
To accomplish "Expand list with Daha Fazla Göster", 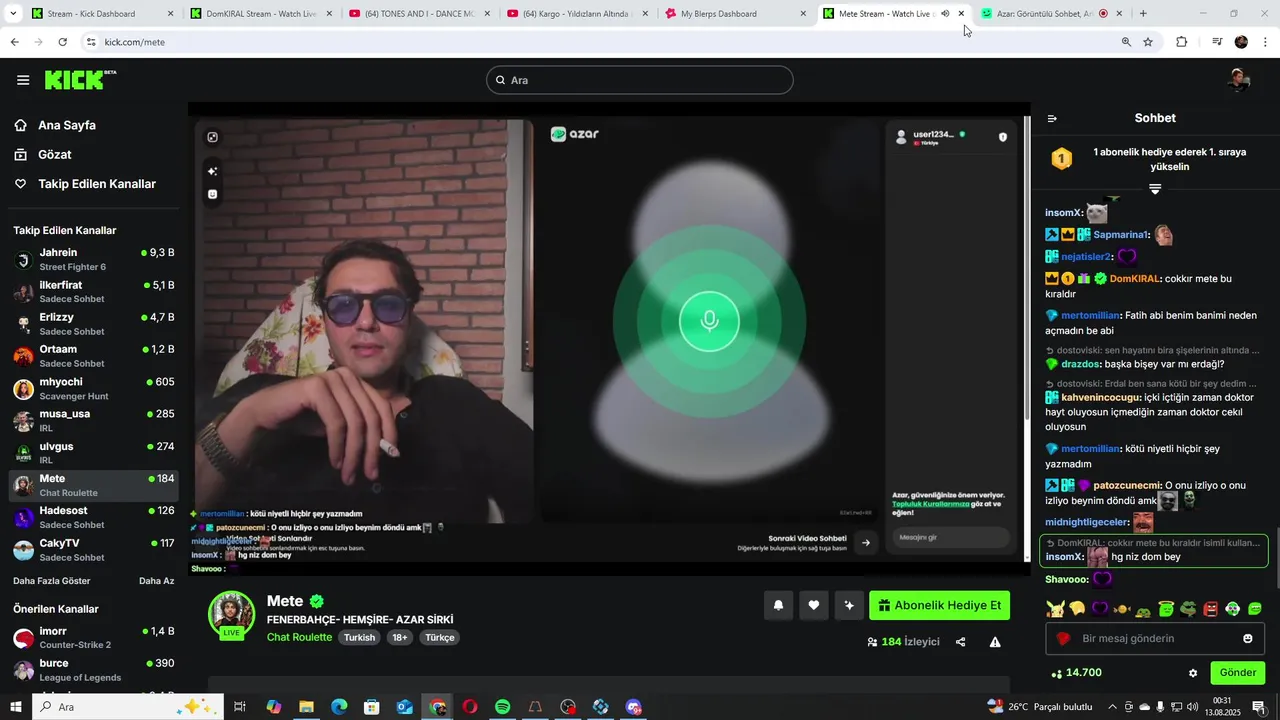I will [x=52, y=581].
